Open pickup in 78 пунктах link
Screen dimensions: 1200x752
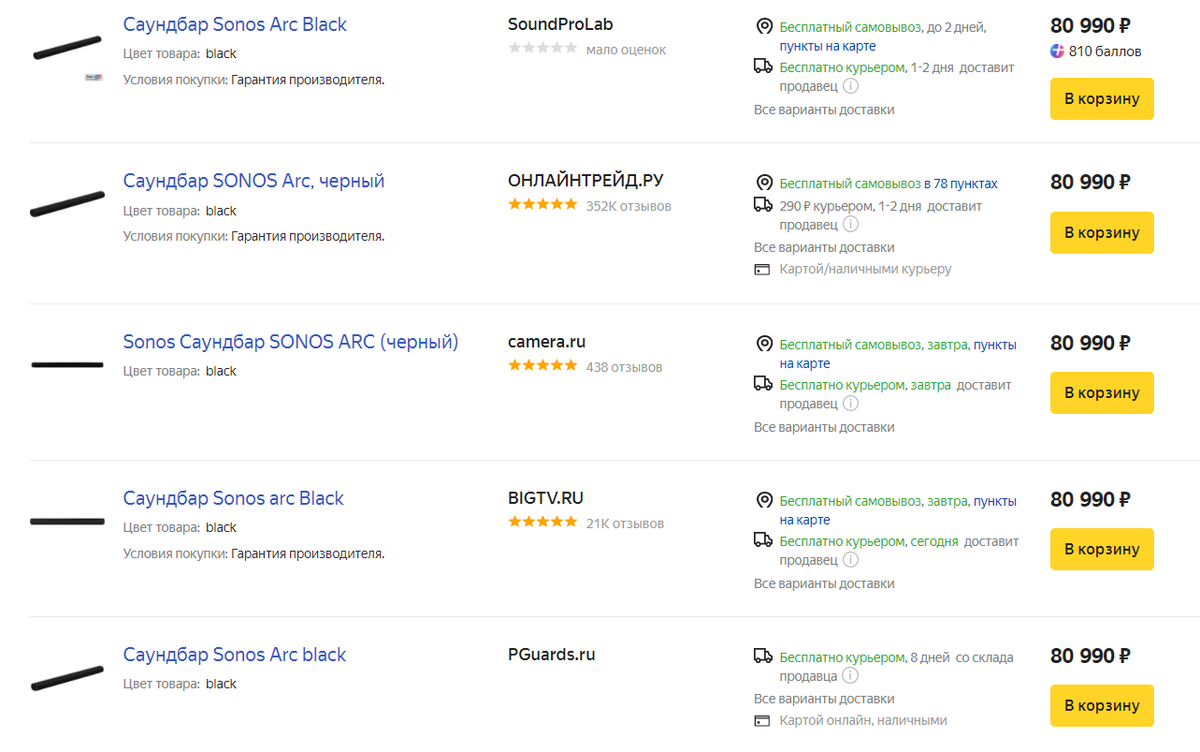pos(960,184)
